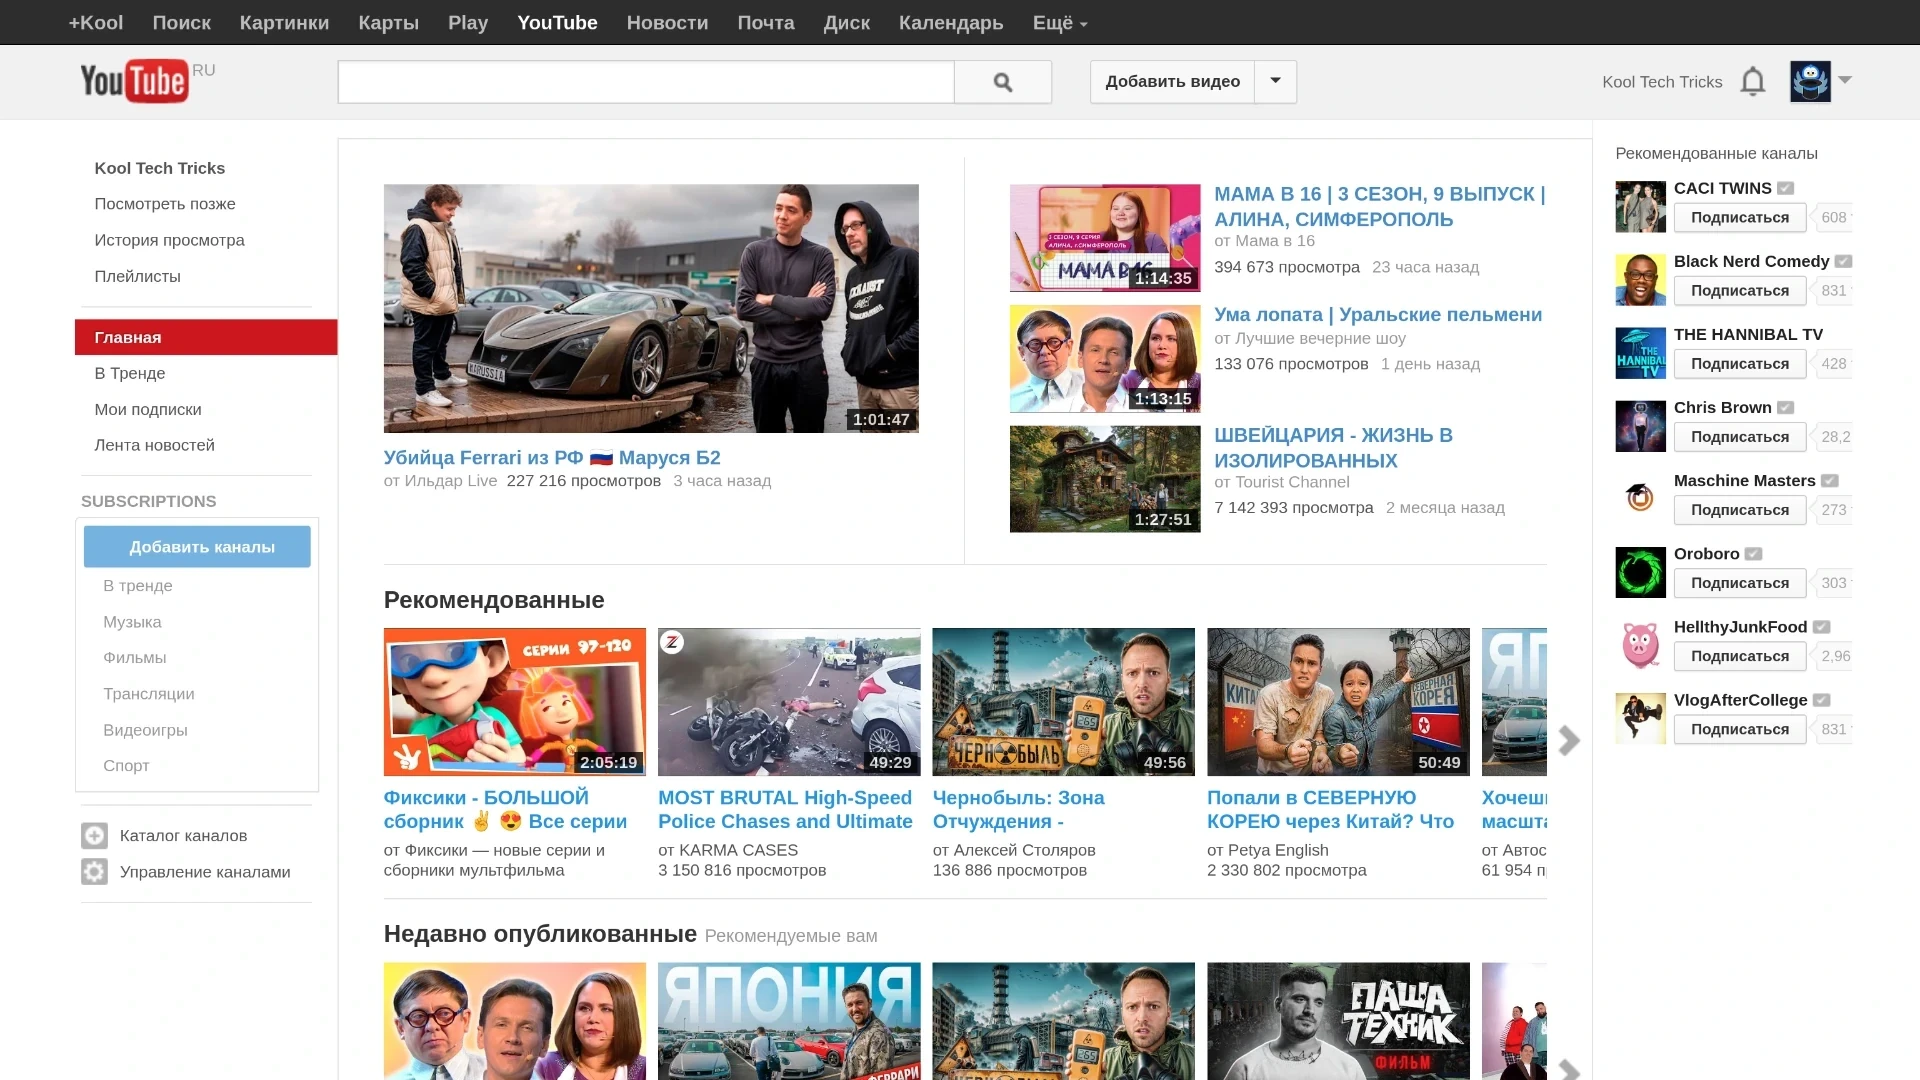The width and height of the screenshot is (1920, 1080).
Task: Select Фильмы under subscriptions
Action: 134,657
